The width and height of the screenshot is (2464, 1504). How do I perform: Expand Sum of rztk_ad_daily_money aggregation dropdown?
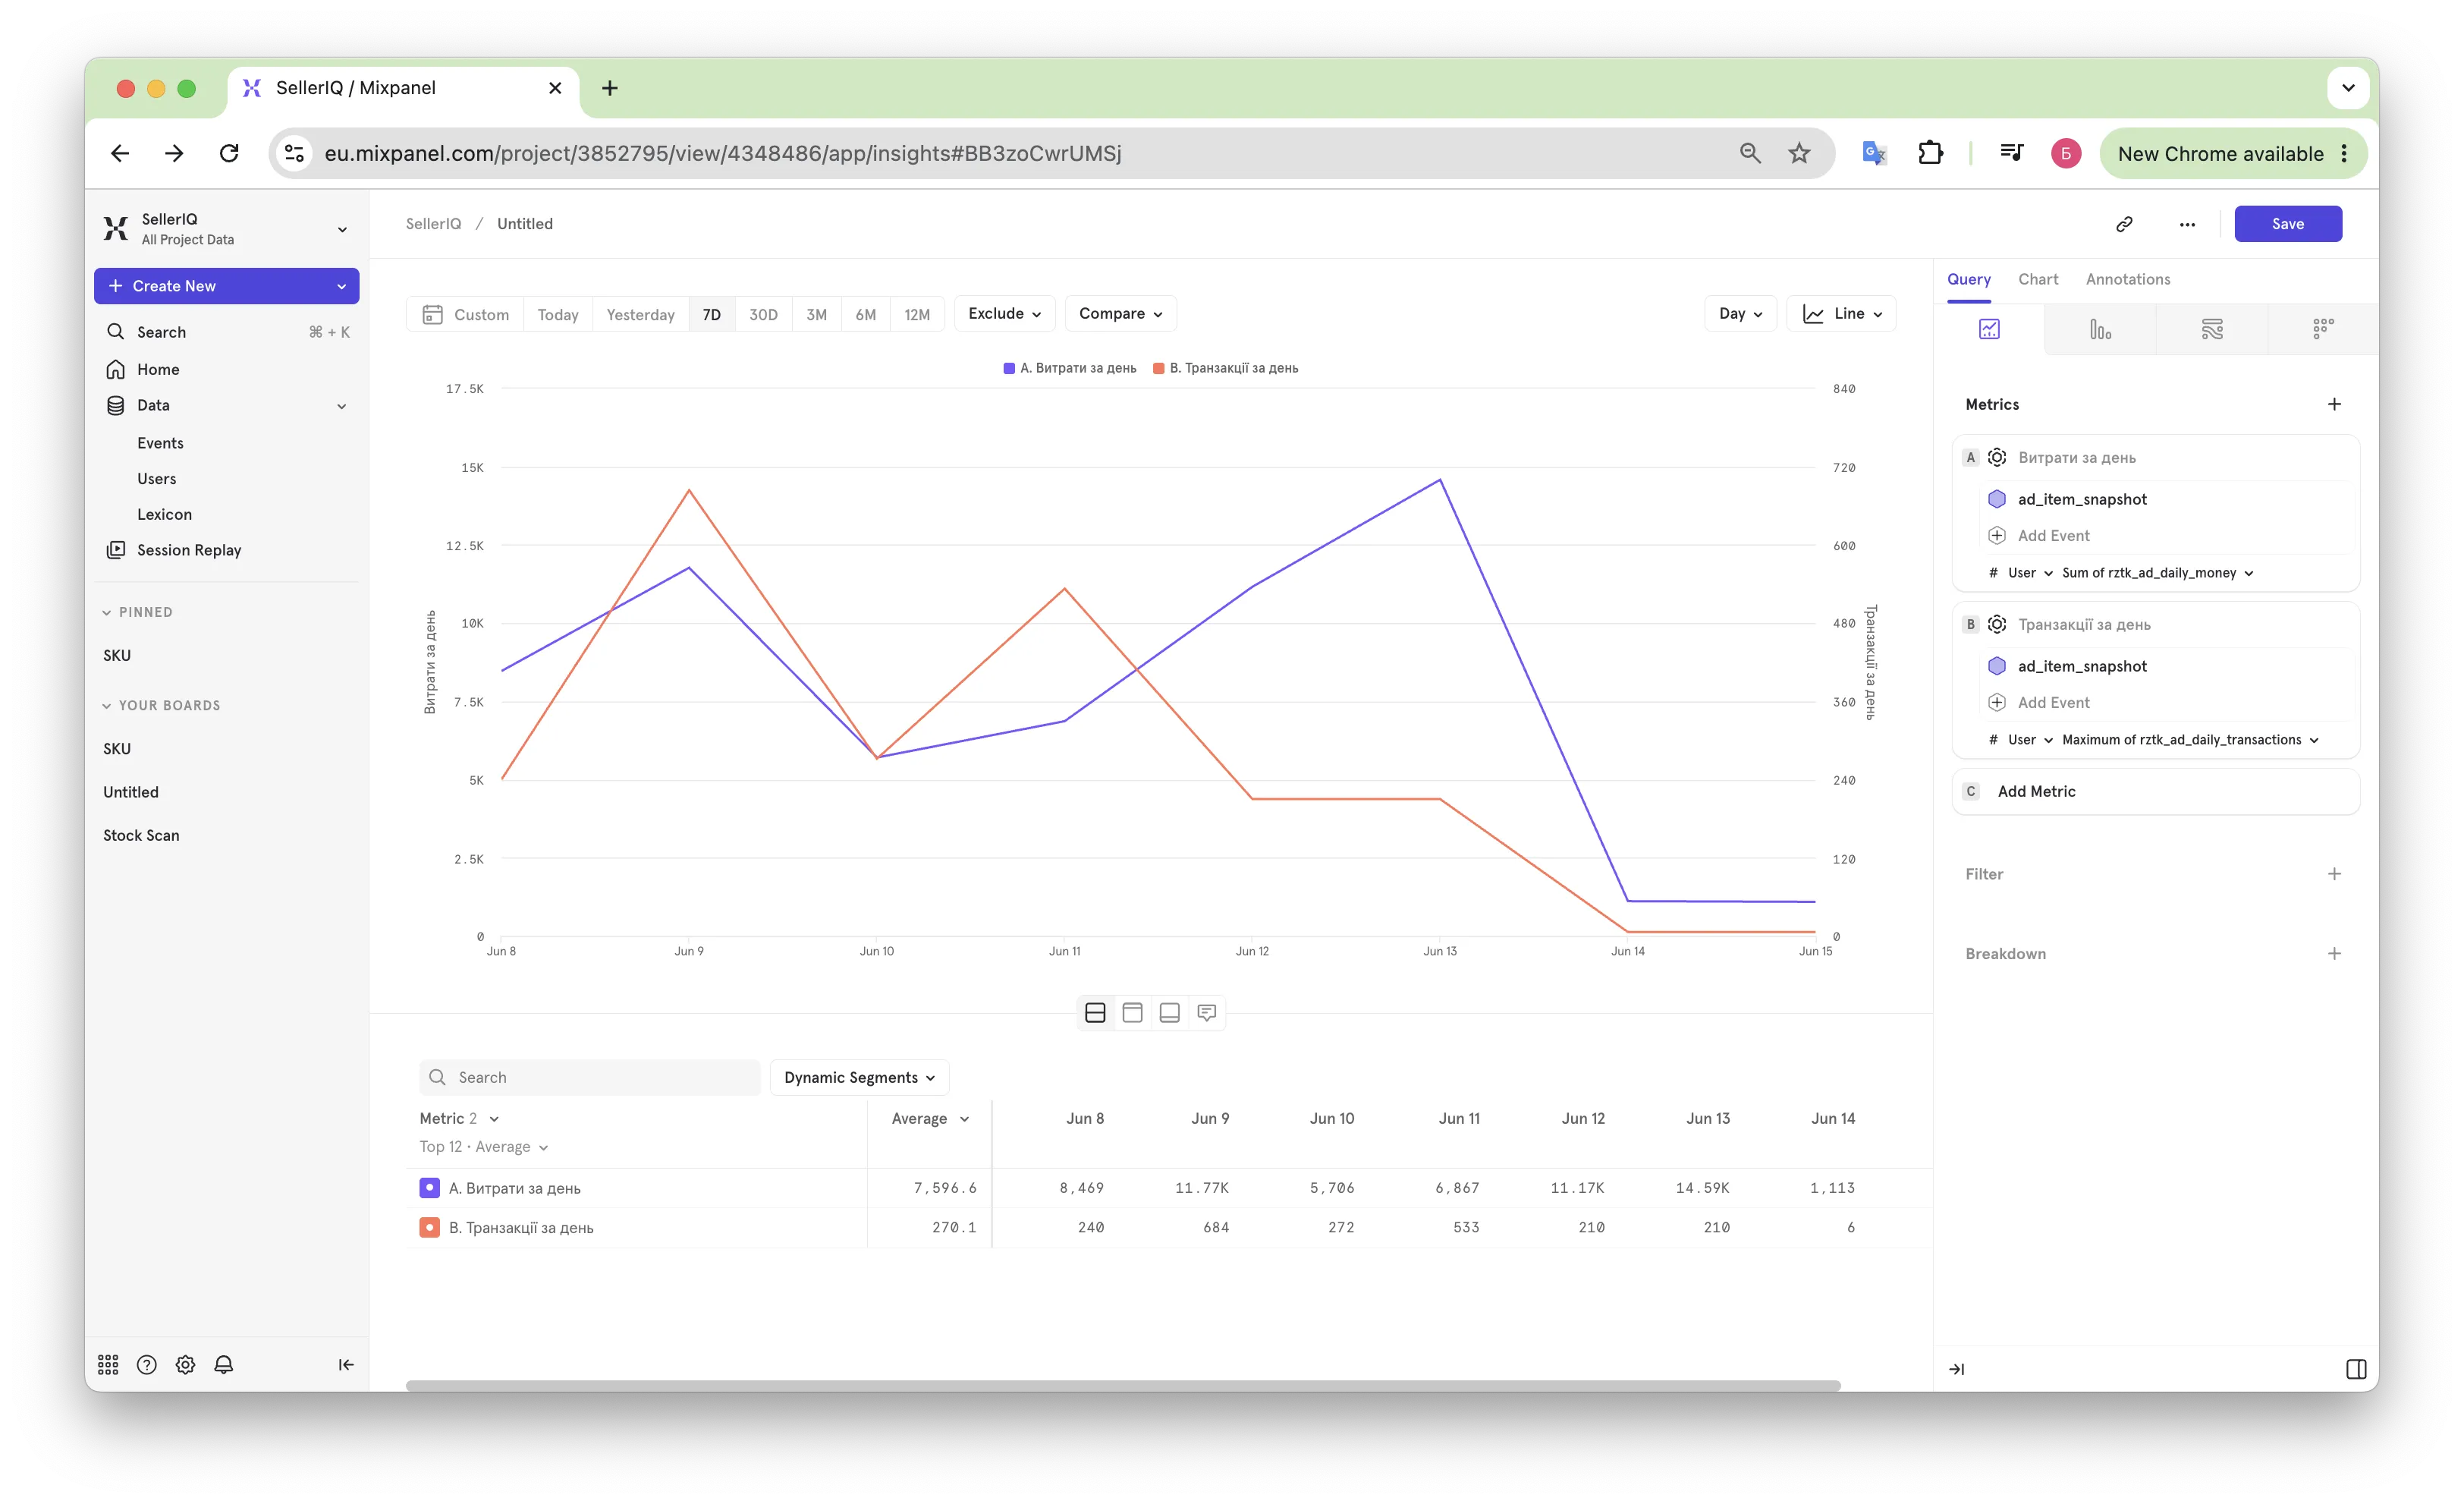point(2157,573)
